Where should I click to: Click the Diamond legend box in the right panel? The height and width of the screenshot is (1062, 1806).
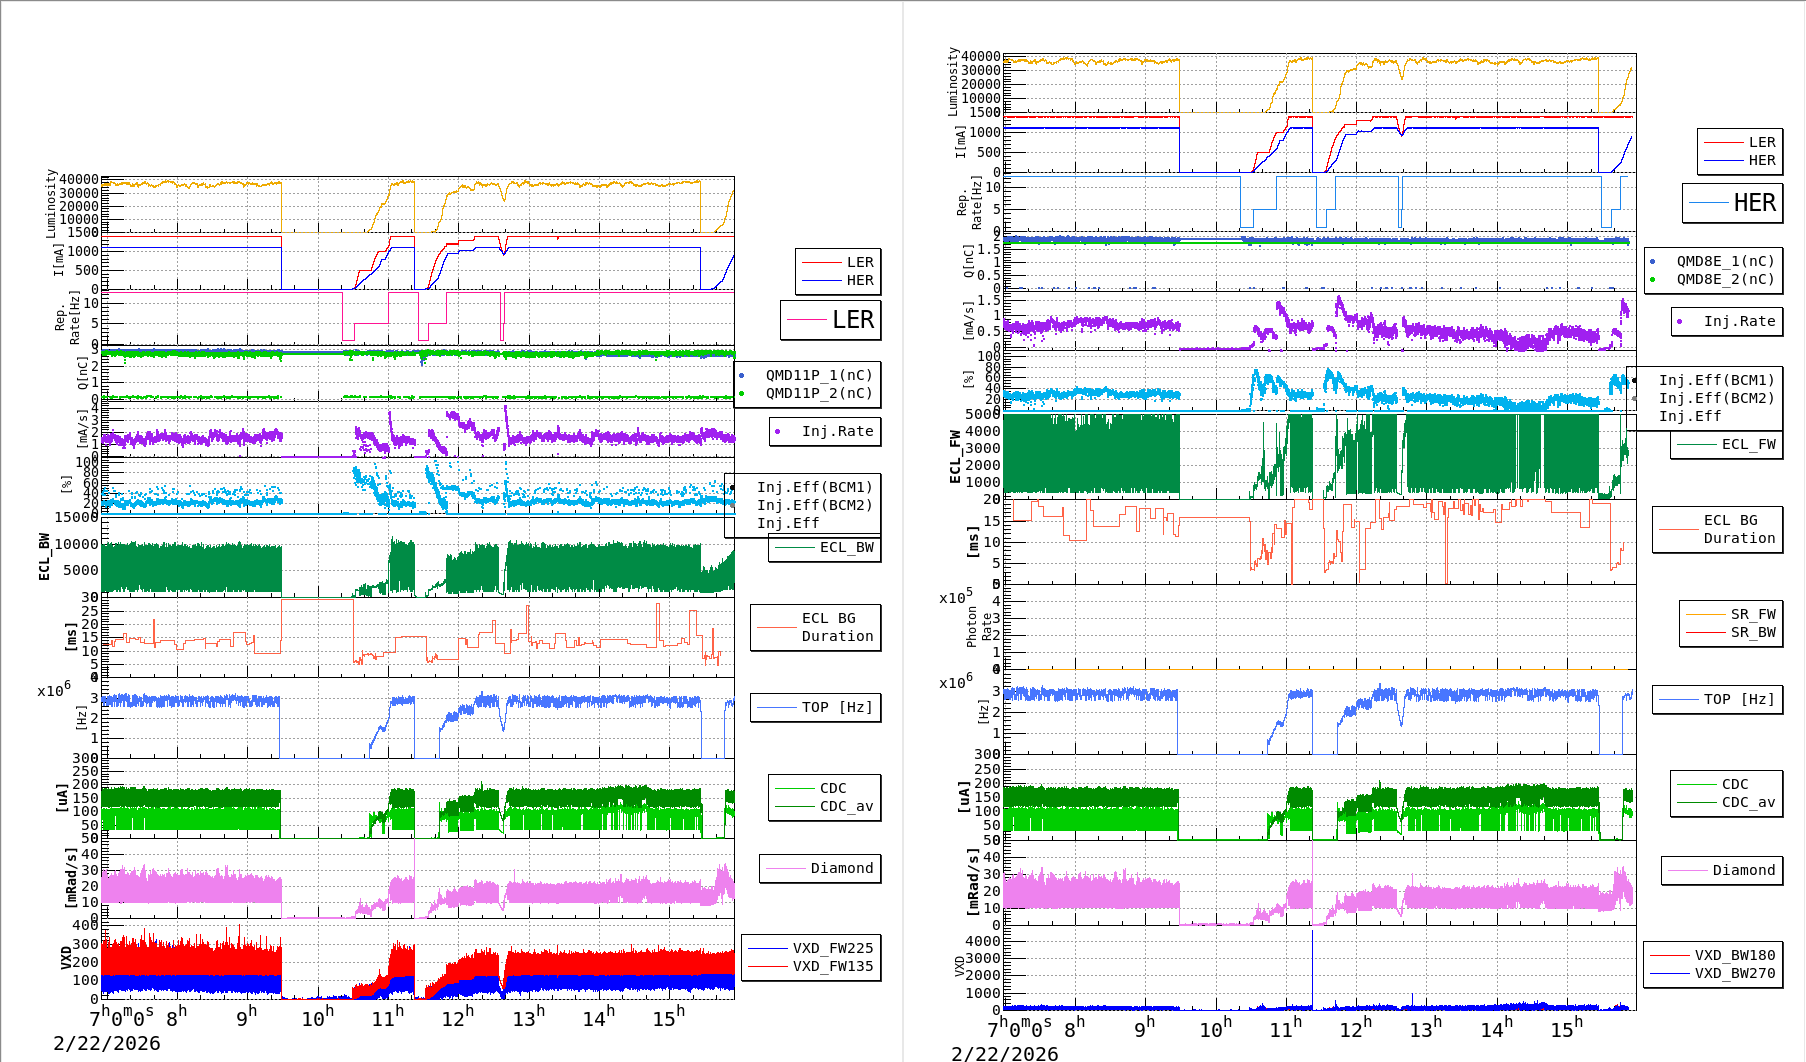point(1722,870)
